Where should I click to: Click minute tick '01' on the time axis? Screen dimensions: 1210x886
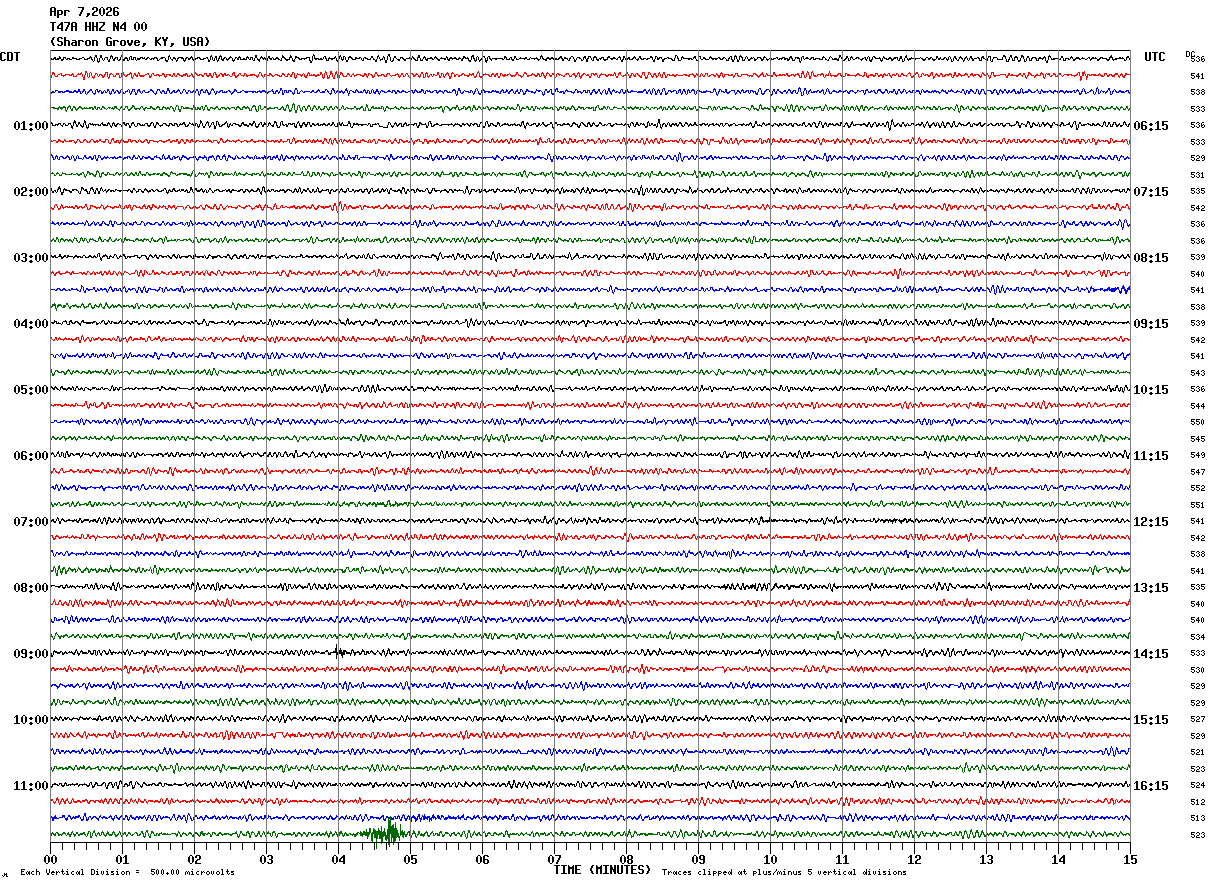pyautogui.click(x=122, y=859)
